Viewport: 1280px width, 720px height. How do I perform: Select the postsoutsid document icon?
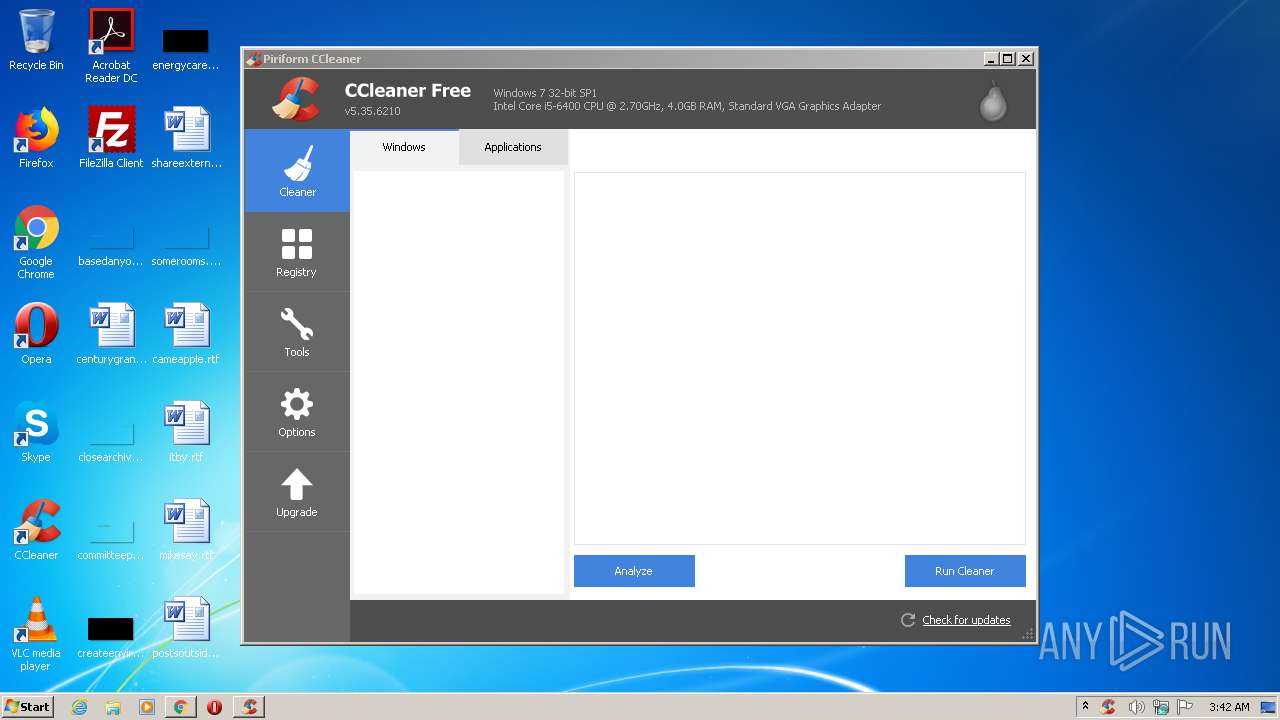click(x=186, y=628)
